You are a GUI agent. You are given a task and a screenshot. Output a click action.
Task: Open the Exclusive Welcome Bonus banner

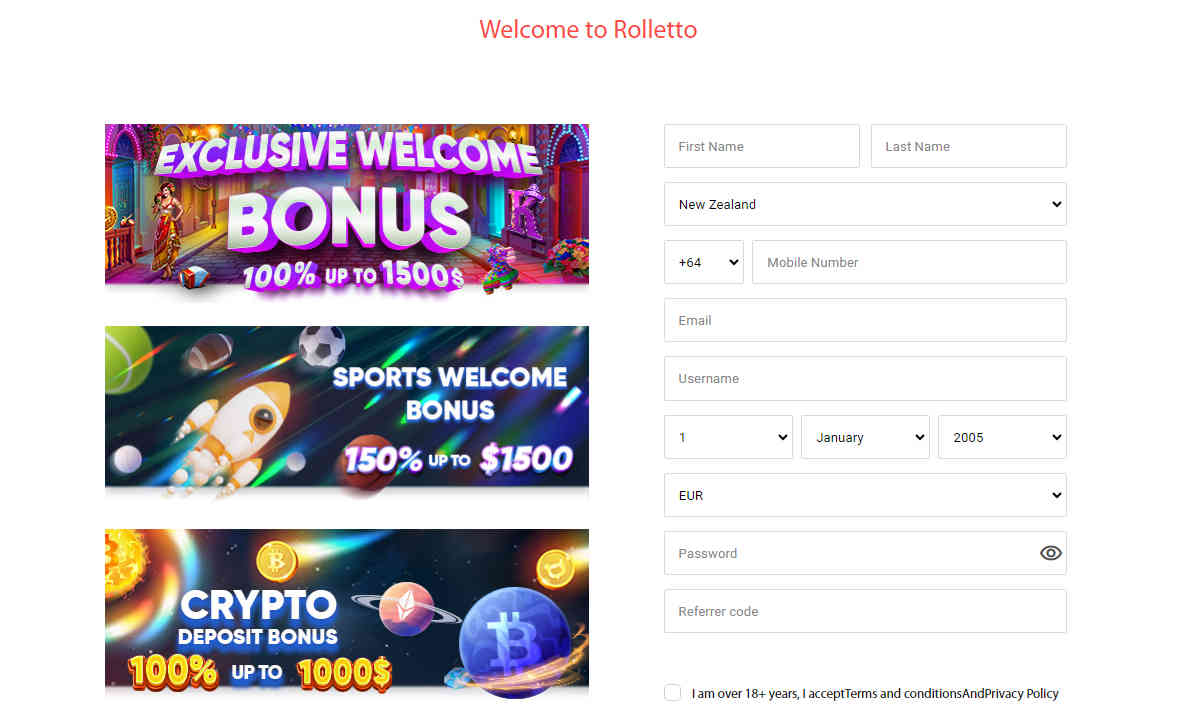(347, 210)
